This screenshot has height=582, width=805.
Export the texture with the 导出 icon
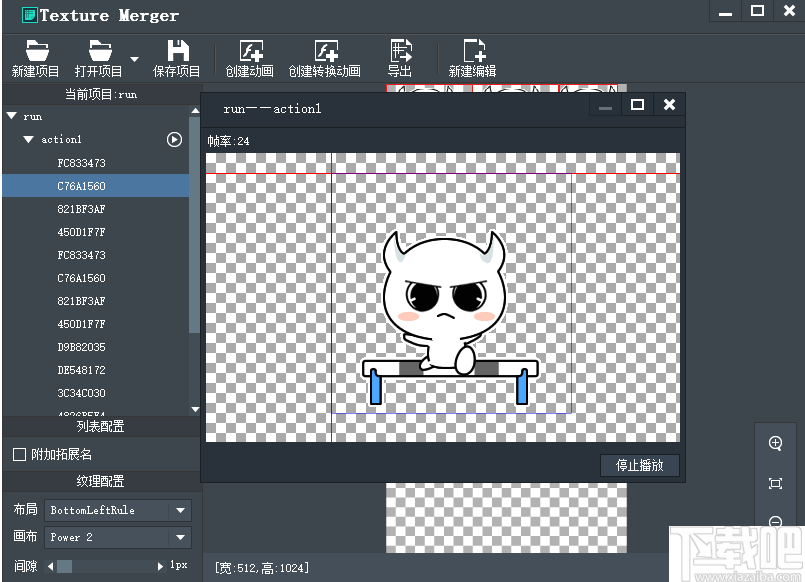click(403, 57)
